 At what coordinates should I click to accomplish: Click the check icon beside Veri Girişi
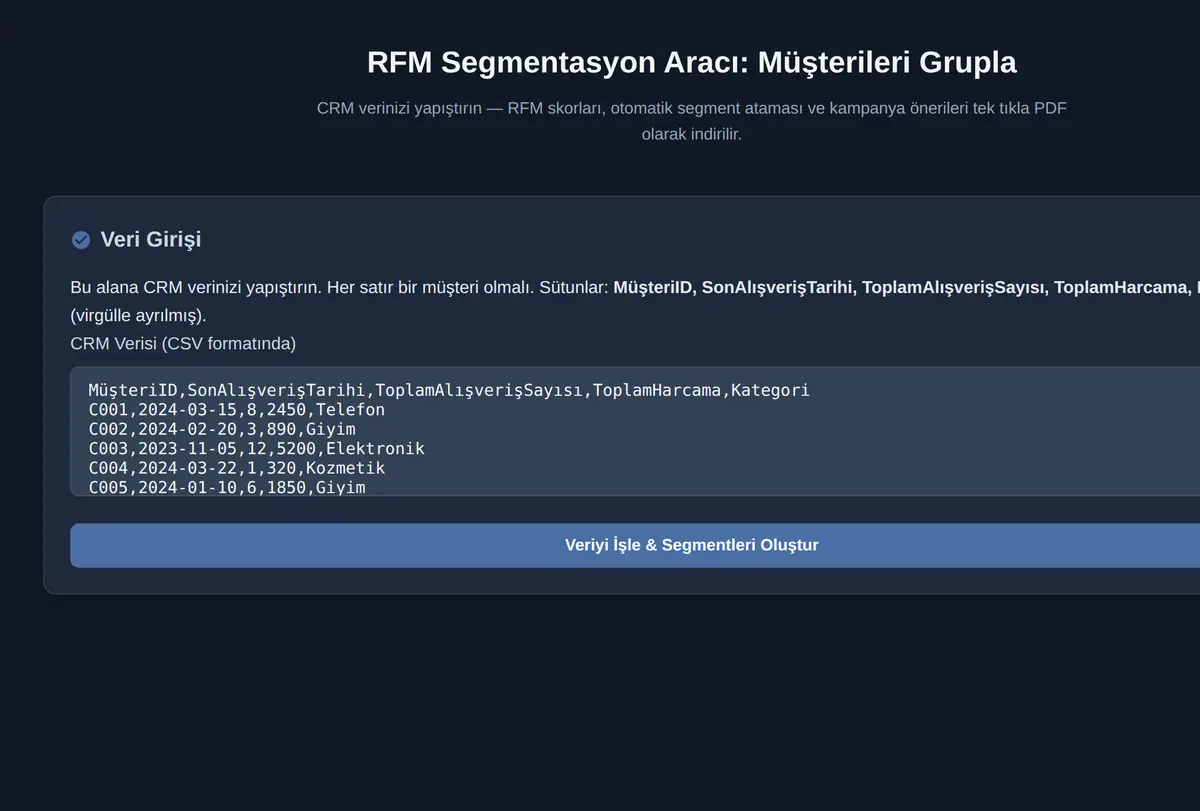click(81, 240)
